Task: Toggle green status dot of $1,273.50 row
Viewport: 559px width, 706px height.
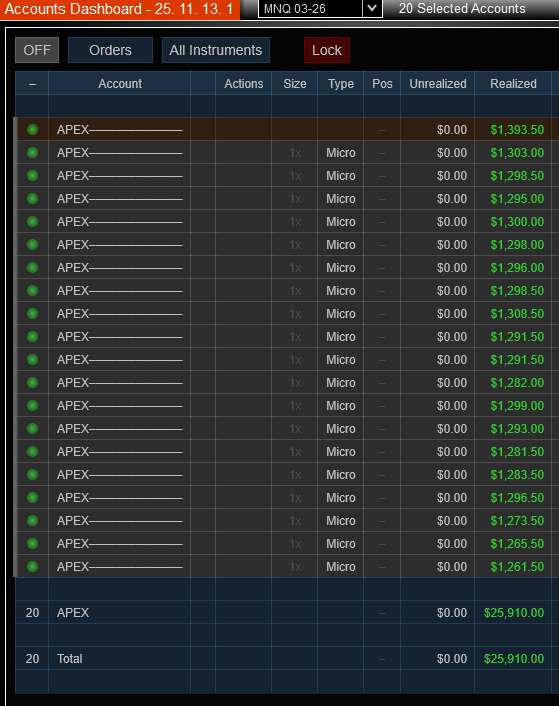Action: tap(32, 520)
